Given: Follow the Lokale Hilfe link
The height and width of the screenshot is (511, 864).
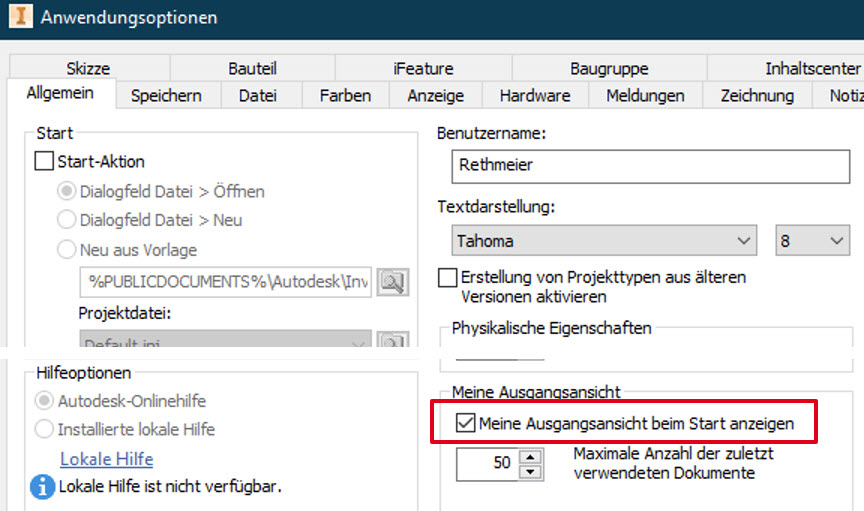Looking at the screenshot, I should click(107, 459).
